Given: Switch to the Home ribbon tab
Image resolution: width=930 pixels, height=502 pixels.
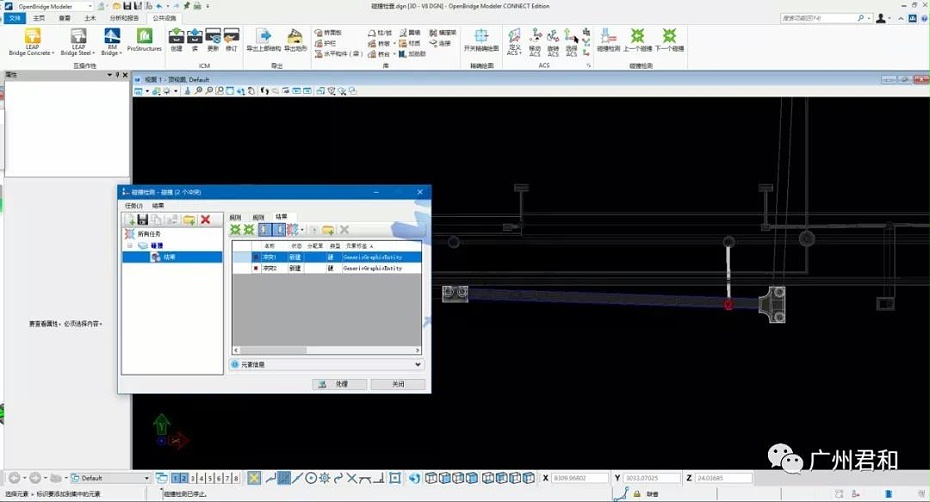Looking at the screenshot, I should (x=39, y=18).
